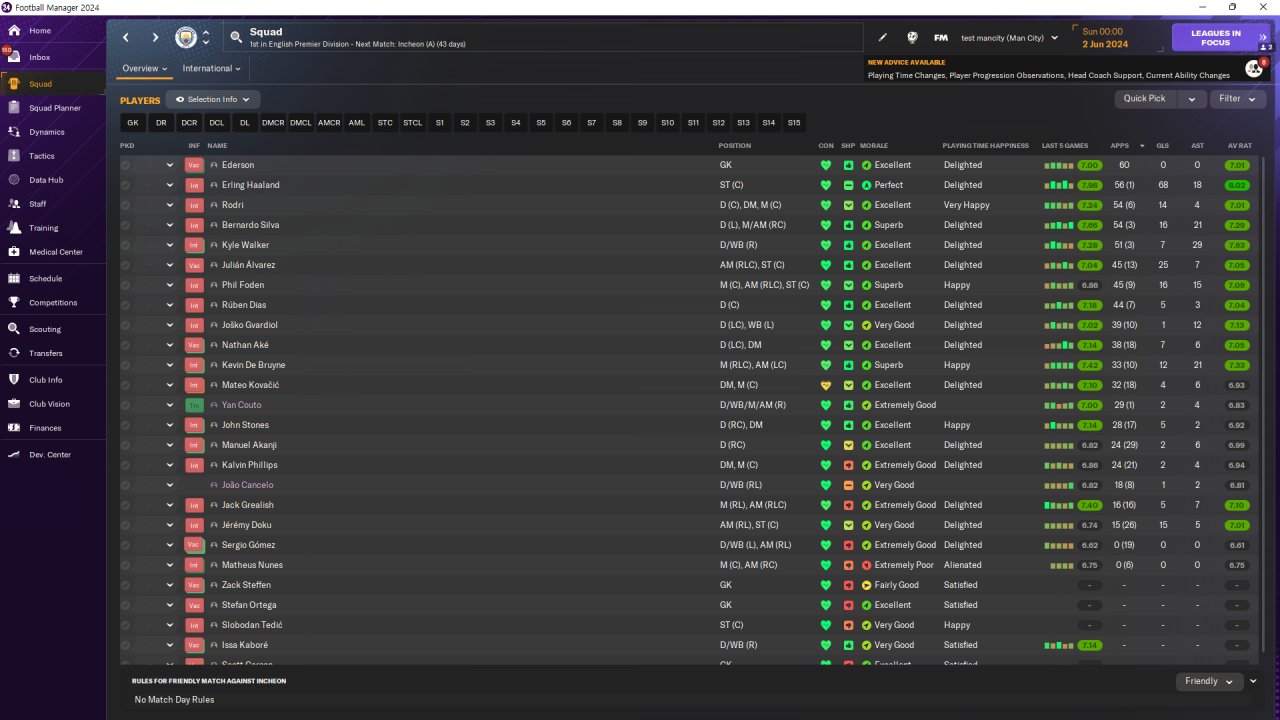Open the International tab menu
The height and width of the screenshot is (720, 1280).
[212, 69]
